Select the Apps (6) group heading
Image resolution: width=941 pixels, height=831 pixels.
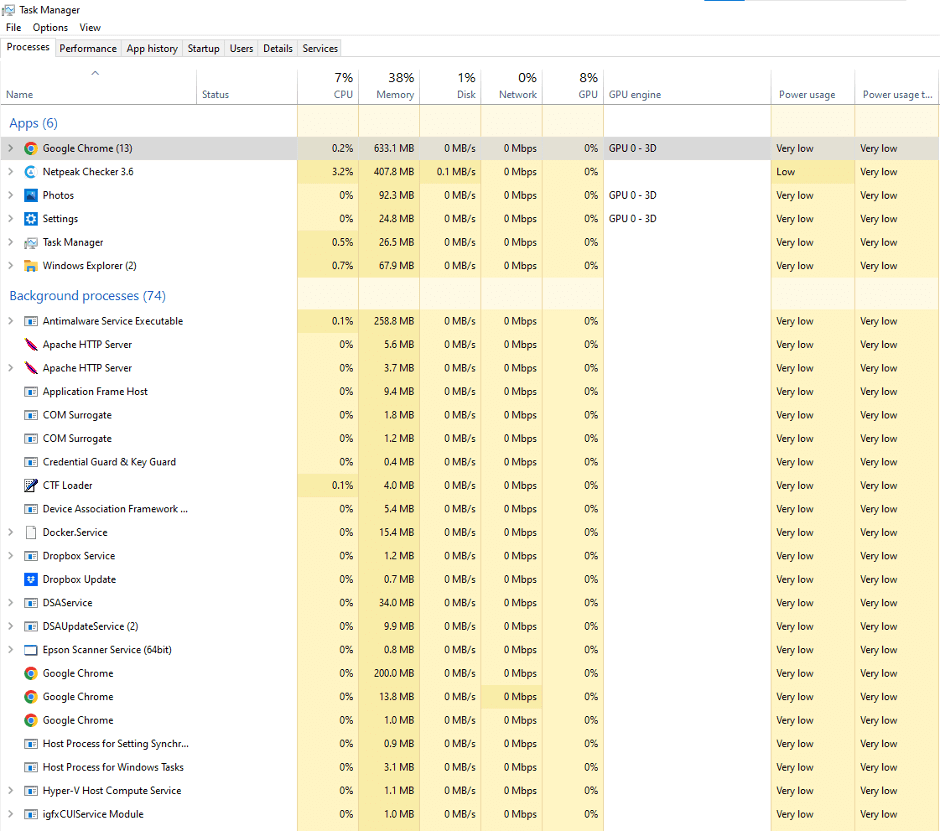click(33, 123)
